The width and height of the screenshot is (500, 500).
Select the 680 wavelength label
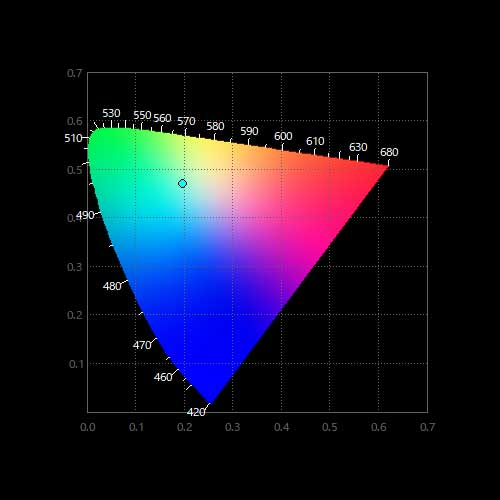(x=389, y=152)
